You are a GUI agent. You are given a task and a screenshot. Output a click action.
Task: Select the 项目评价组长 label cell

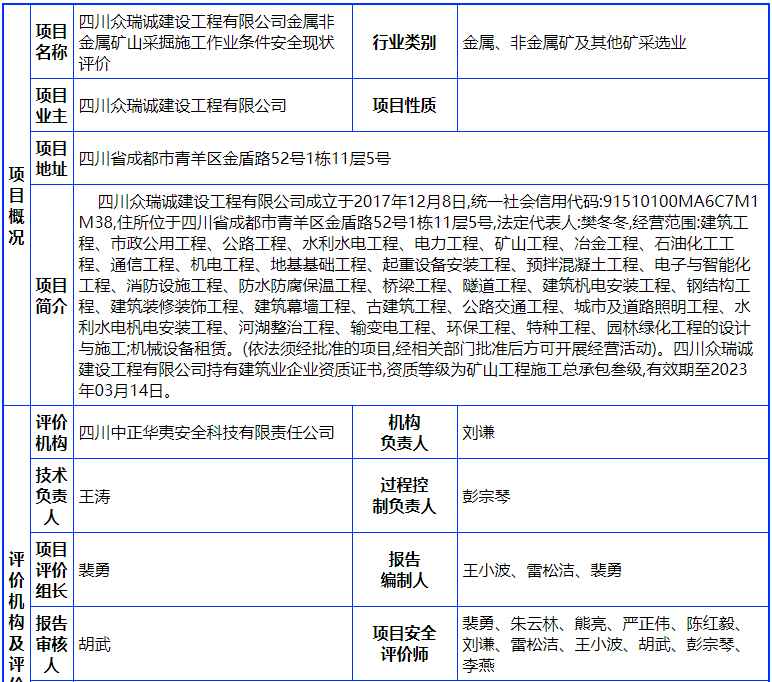tap(52, 570)
